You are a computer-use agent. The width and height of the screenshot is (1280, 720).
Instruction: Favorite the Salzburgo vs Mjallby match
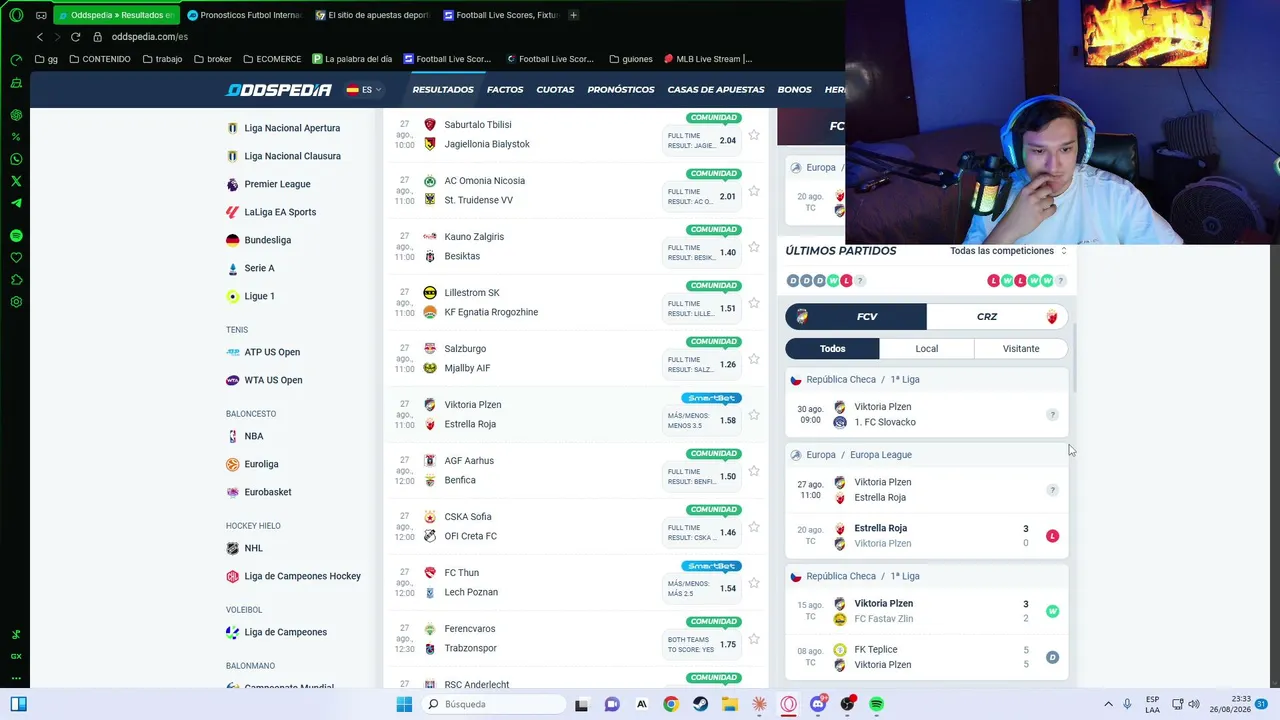(x=754, y=359)
